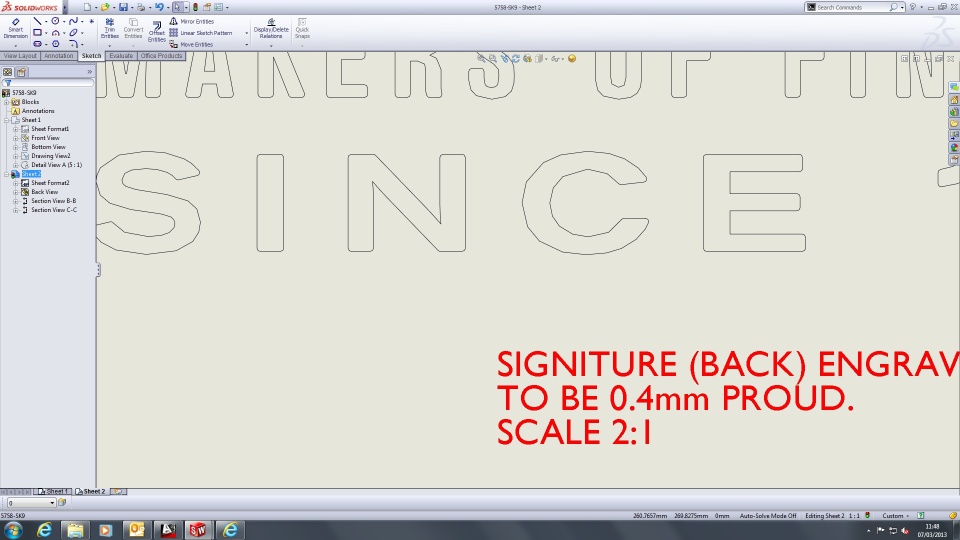Image resolution: width=960 pixels, height=540 pixels.
Task: Switch to Sheet 1 bottom tab
Action: [x=53, y=492]
